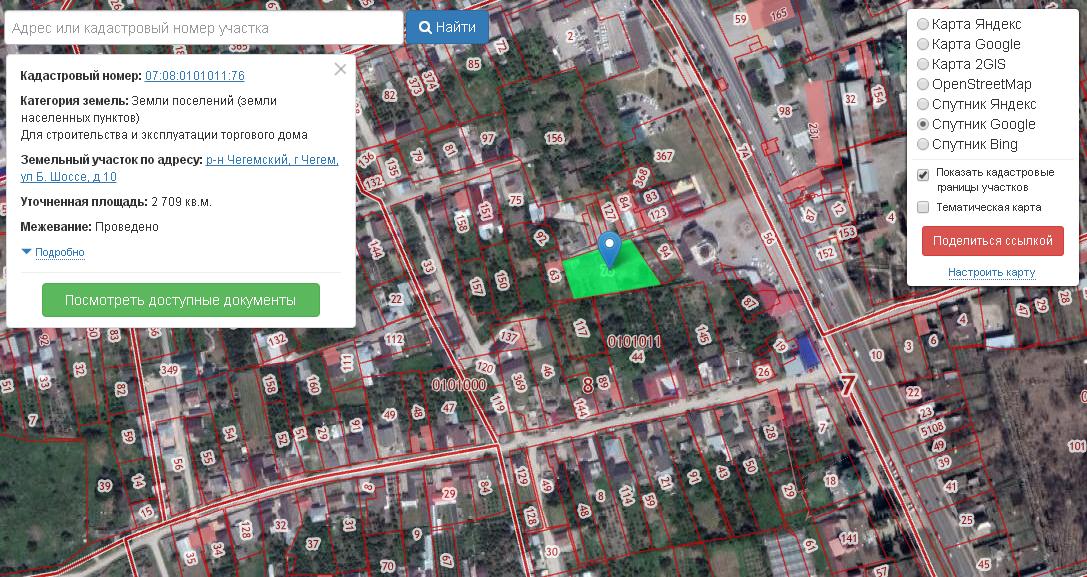This screenshot has height=577, width=1087.
Task: Select Спутник Яндекс satellite layer
Action: 923,104
